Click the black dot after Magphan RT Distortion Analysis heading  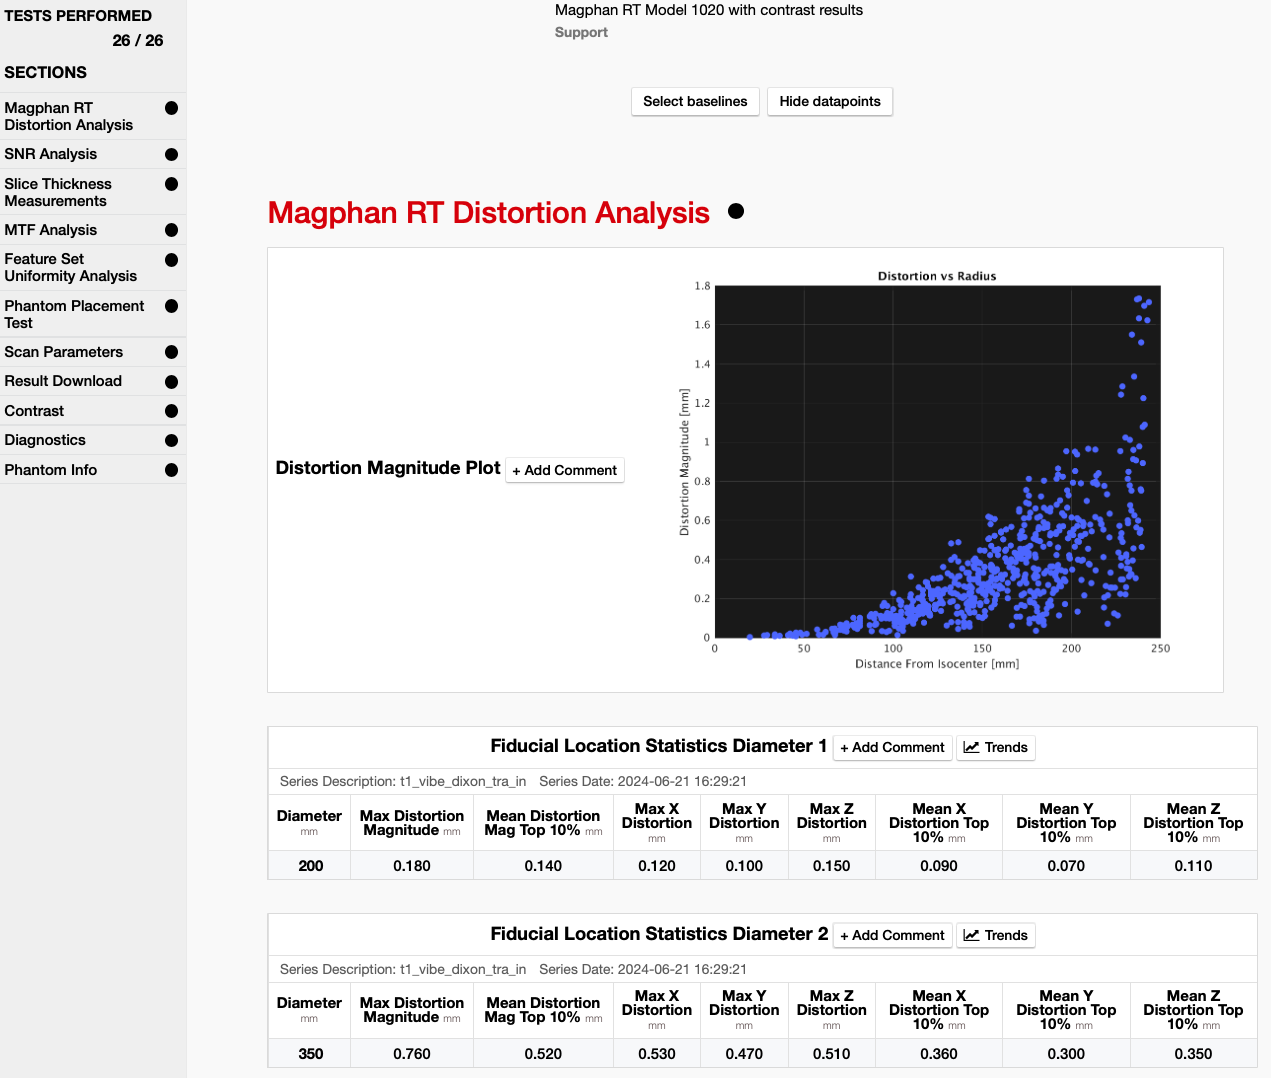(736, 211)
